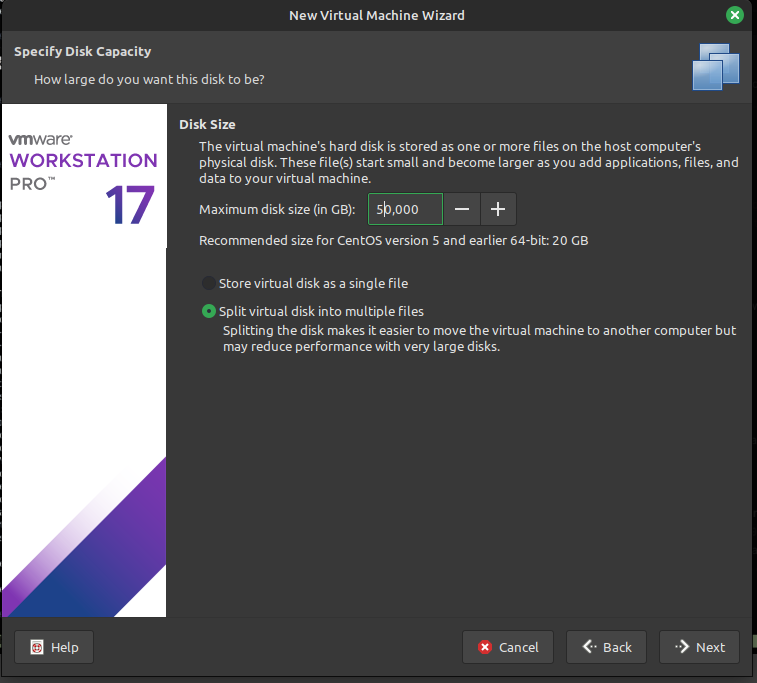The image size is (757, 683).
Task: Click the VMware Workstation Pro 17 logo
Action: 83,180
